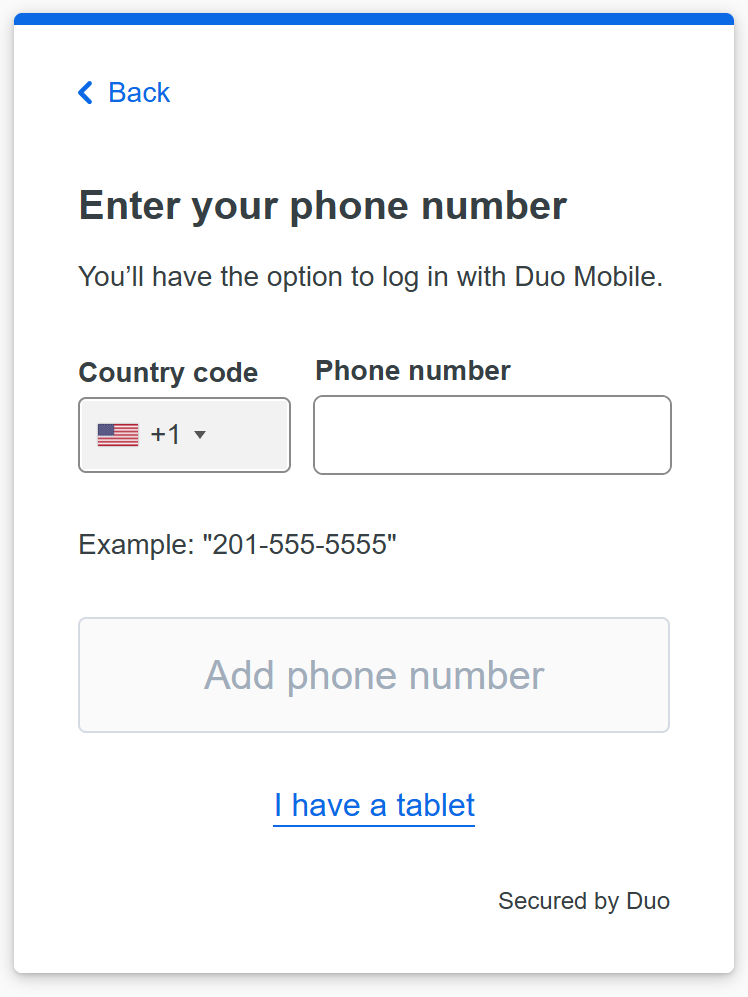This screenshot has height=997, width=748.
Task: Click the disabled Add phone number control
Action: point(373,675)
